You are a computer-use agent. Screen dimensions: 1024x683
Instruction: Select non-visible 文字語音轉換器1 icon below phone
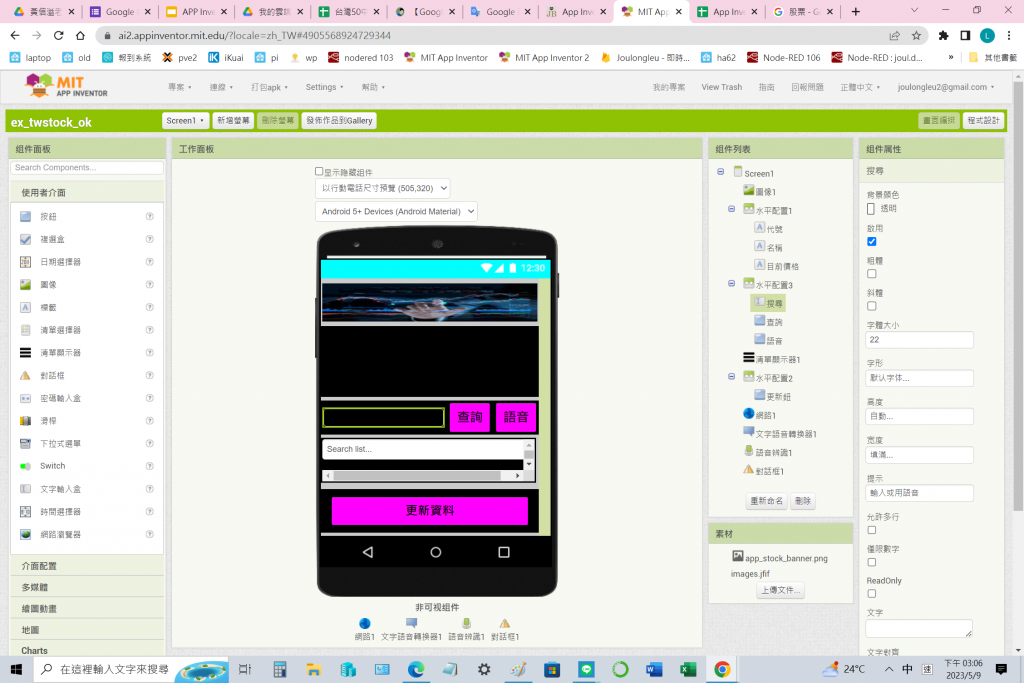pyautogui.click(x=411, y=624)
